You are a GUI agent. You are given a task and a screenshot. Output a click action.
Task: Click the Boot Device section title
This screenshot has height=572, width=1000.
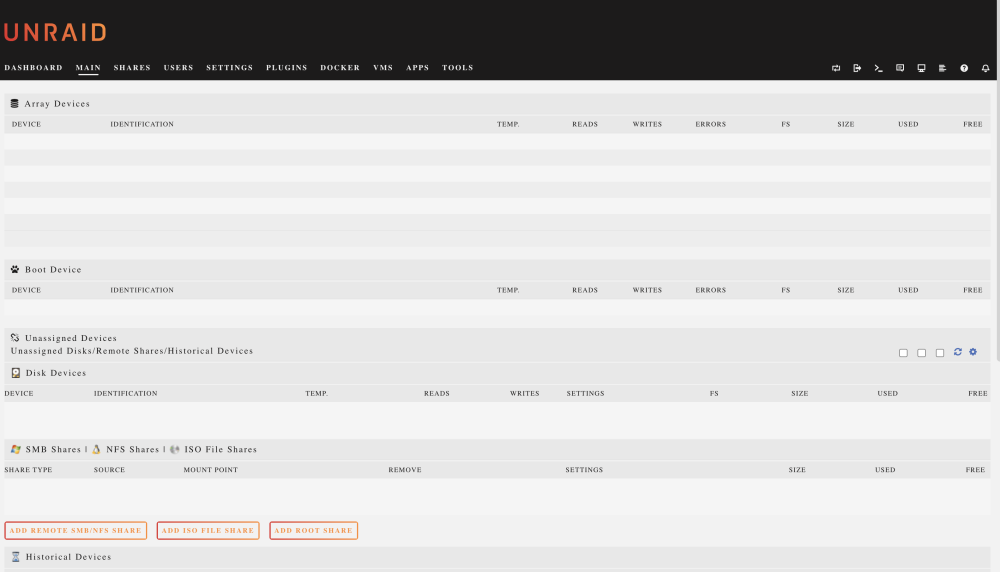(54, 269)
